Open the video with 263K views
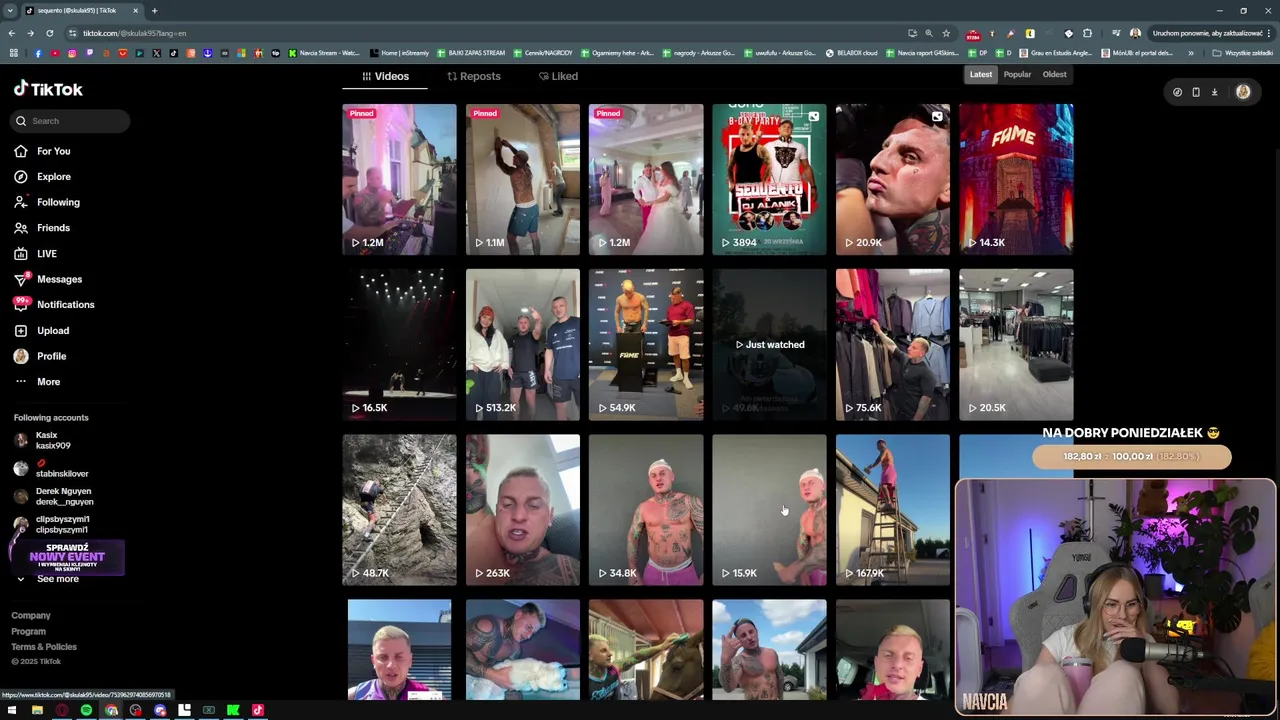This screenshot has width=1280, height=720. pyautogui.click(x=523, y=509)
